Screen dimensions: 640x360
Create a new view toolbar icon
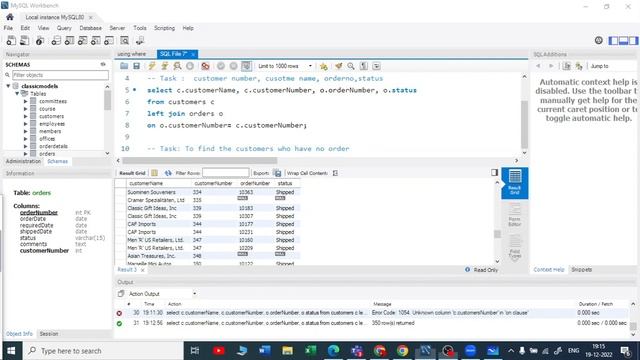point(82,40)
